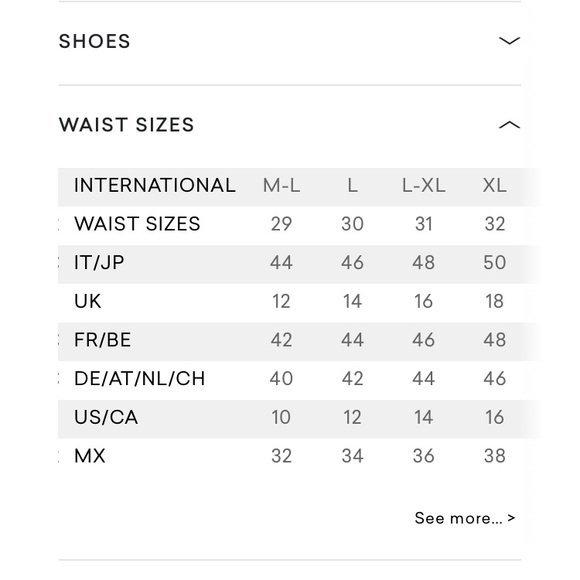Click the US/CA row label

[106, 417]
